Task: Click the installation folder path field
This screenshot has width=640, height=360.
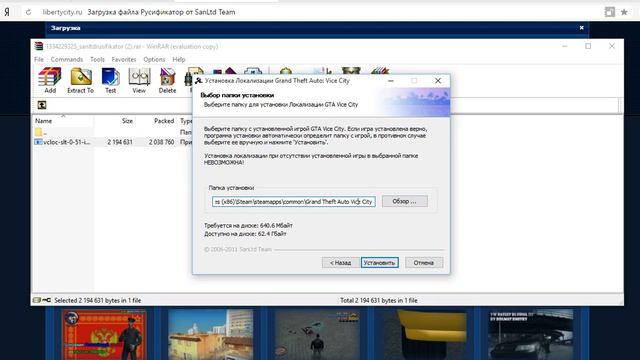Action: [x=293, y=202]
